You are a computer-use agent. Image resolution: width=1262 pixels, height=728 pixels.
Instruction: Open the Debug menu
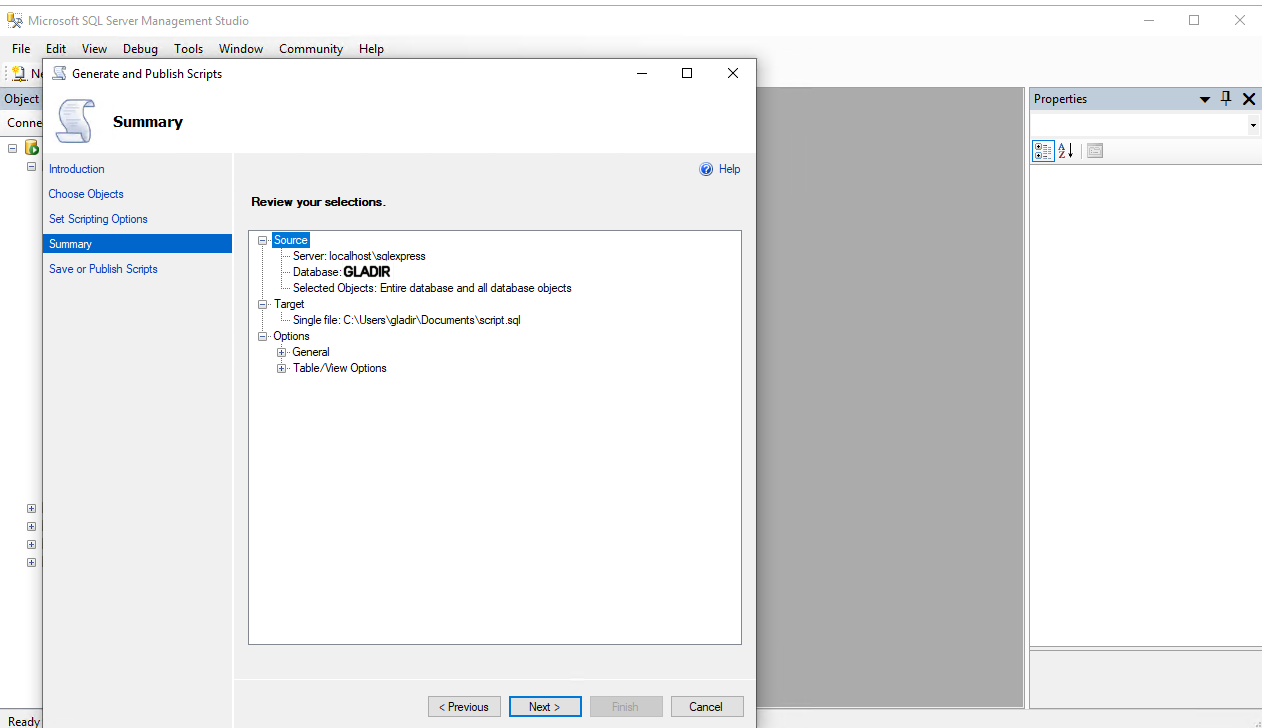point(140,48)
